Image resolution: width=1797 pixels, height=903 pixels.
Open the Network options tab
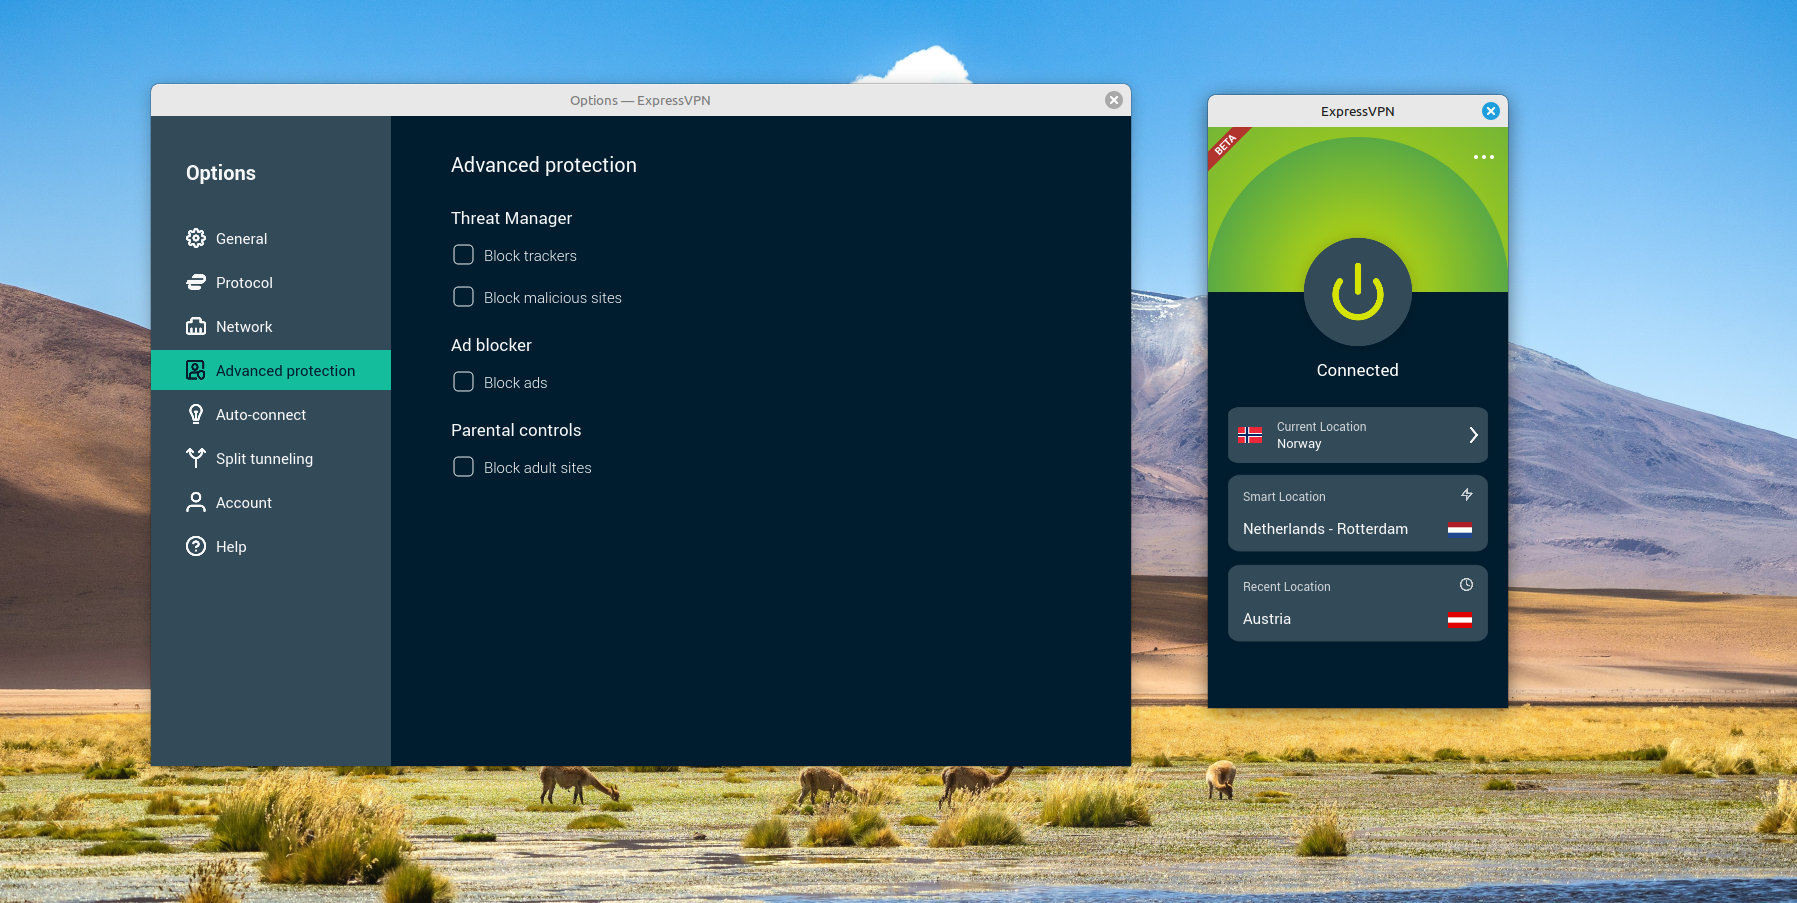point(271,326)
